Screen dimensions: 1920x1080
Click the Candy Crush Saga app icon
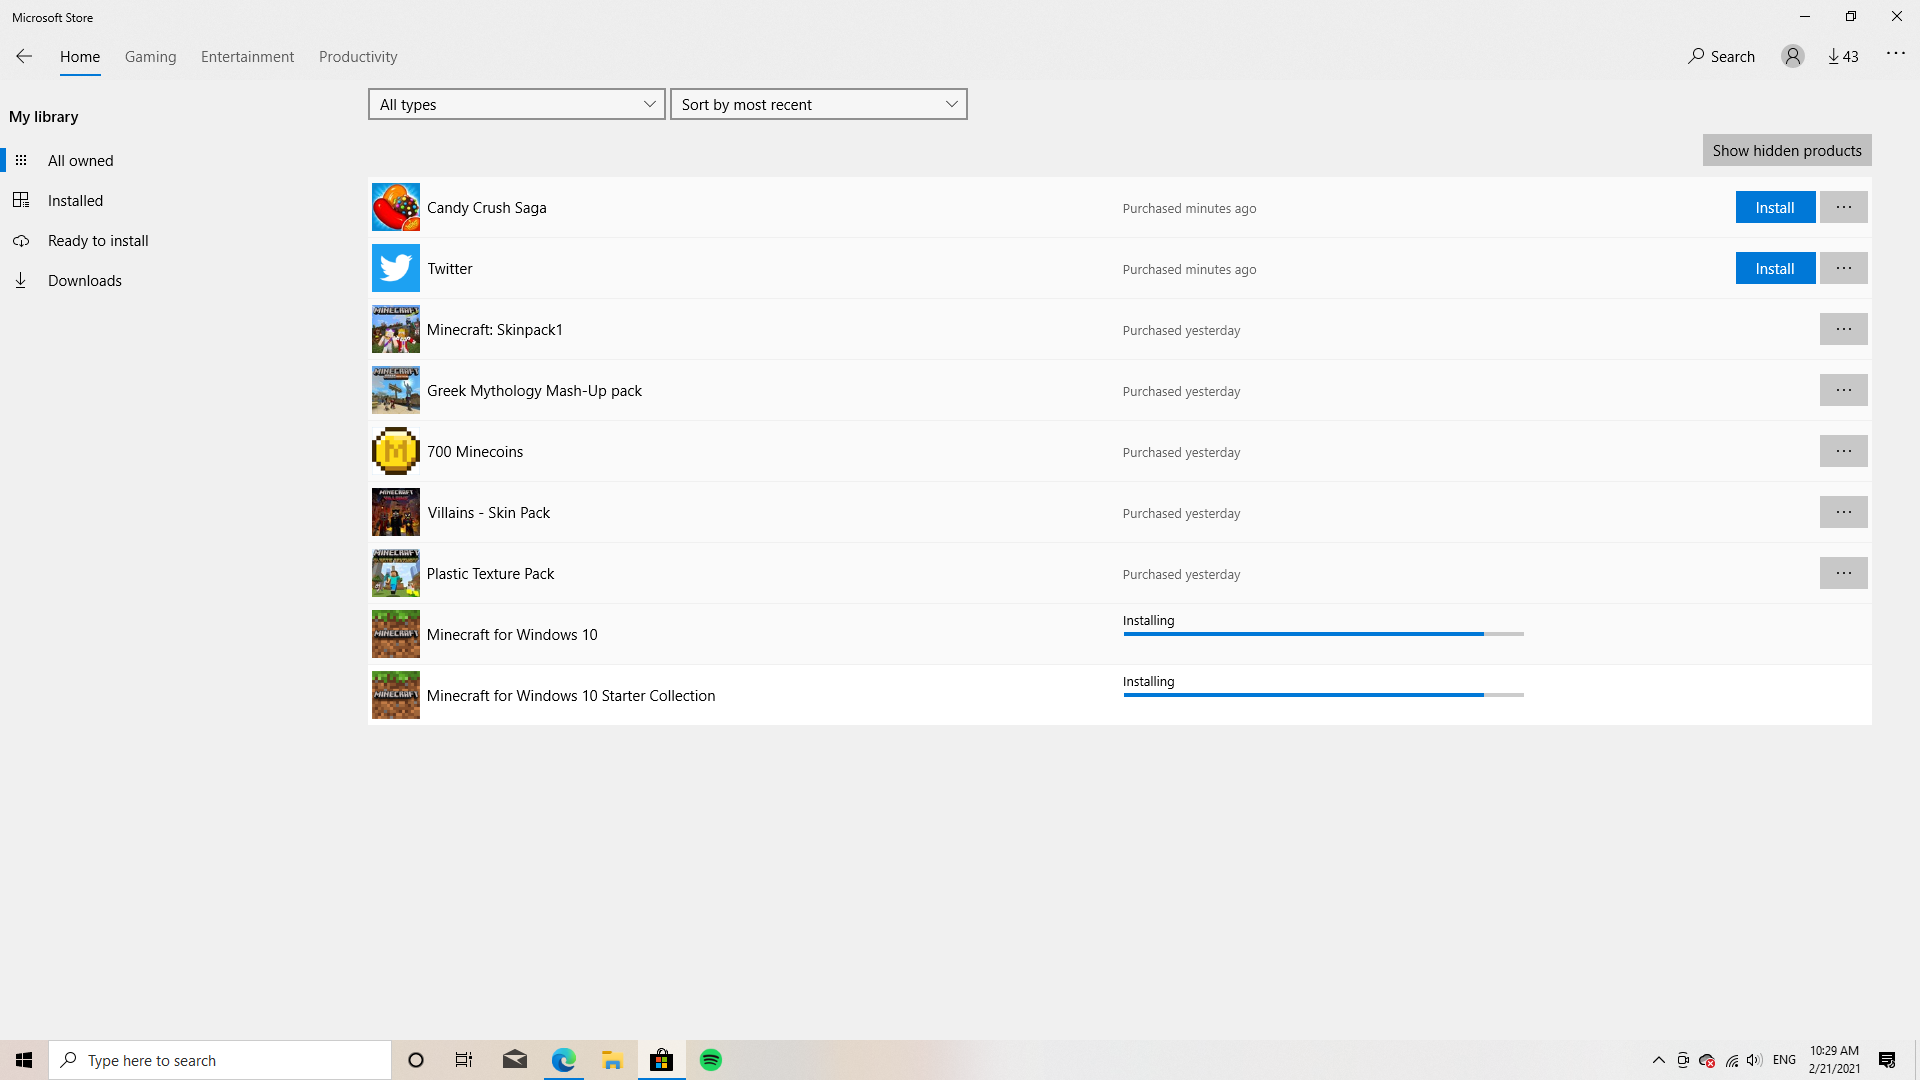click(x=396, y=208)
